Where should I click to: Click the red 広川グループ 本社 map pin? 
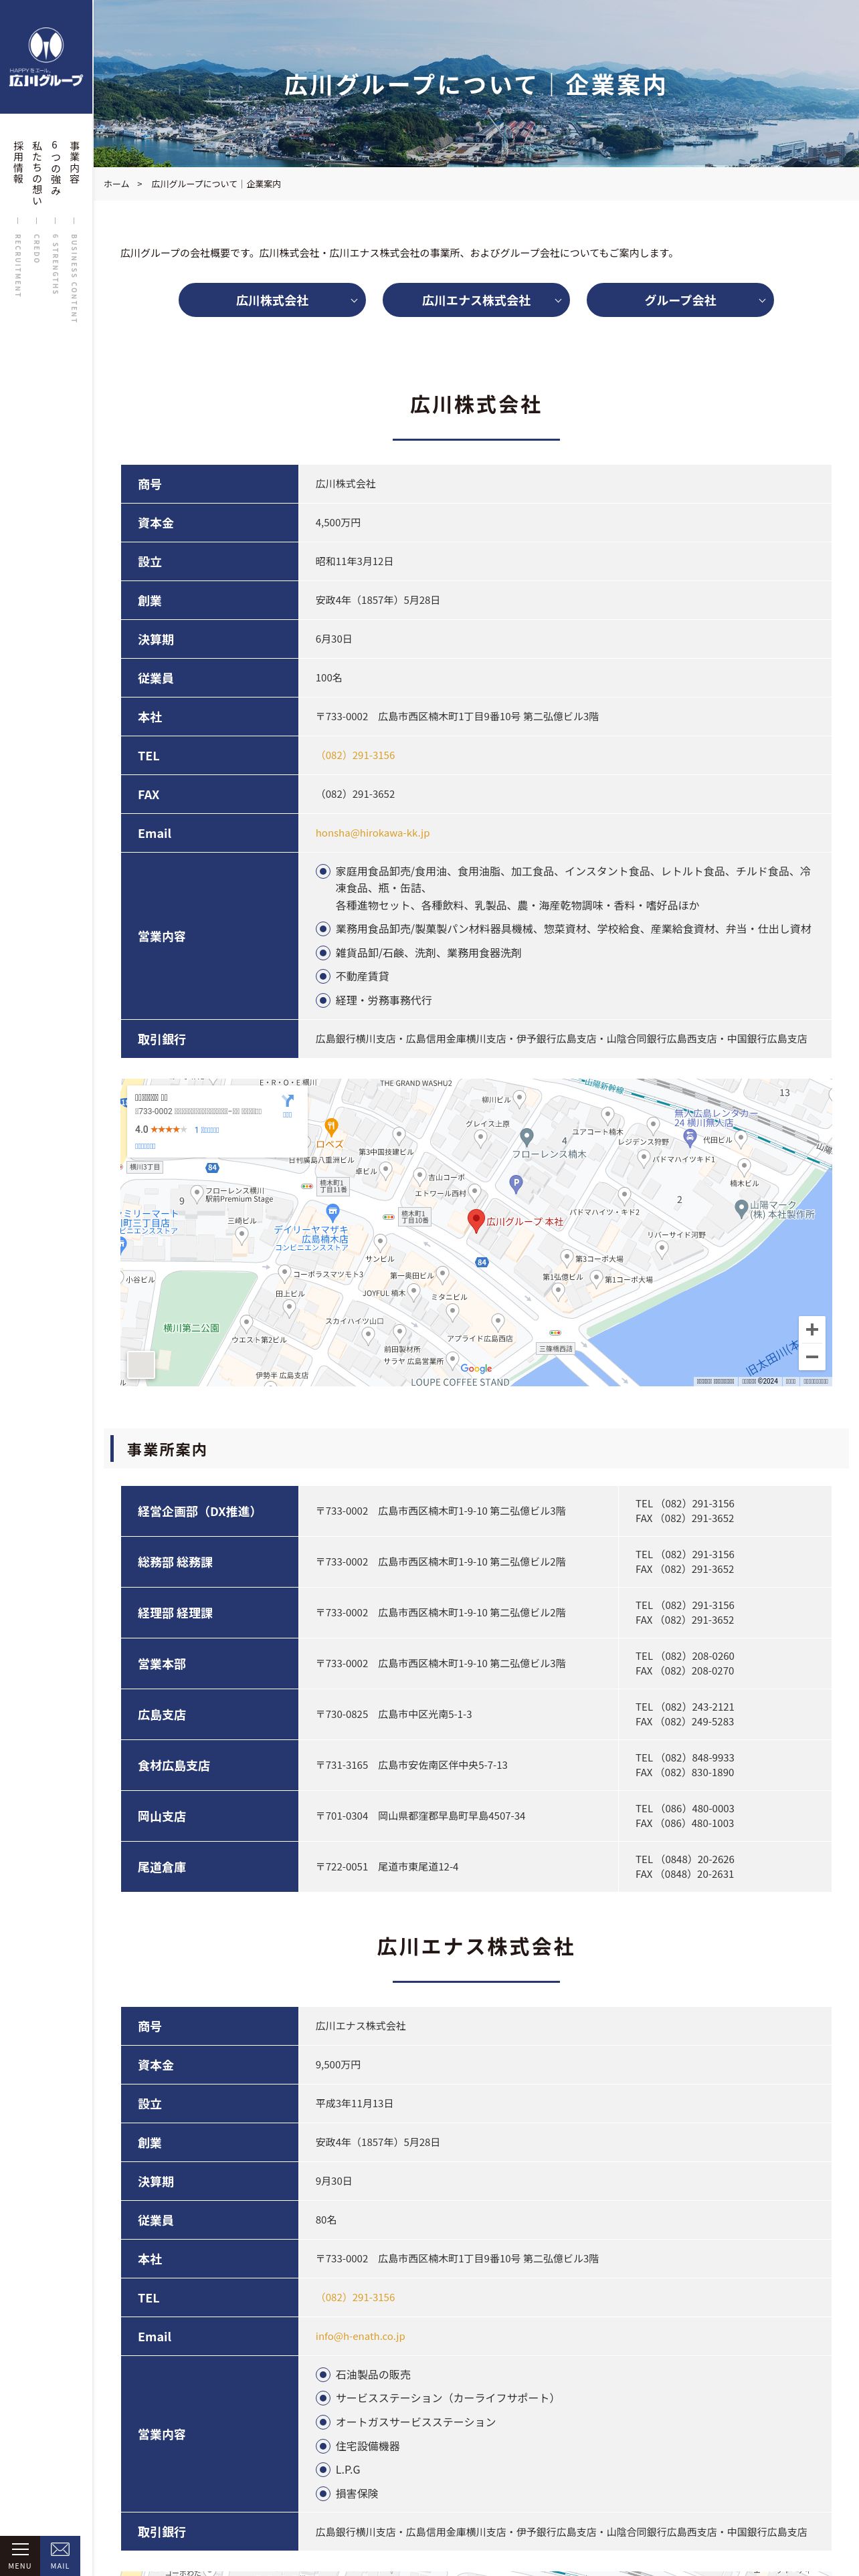pyautogui.click(x=477, y=1221)
